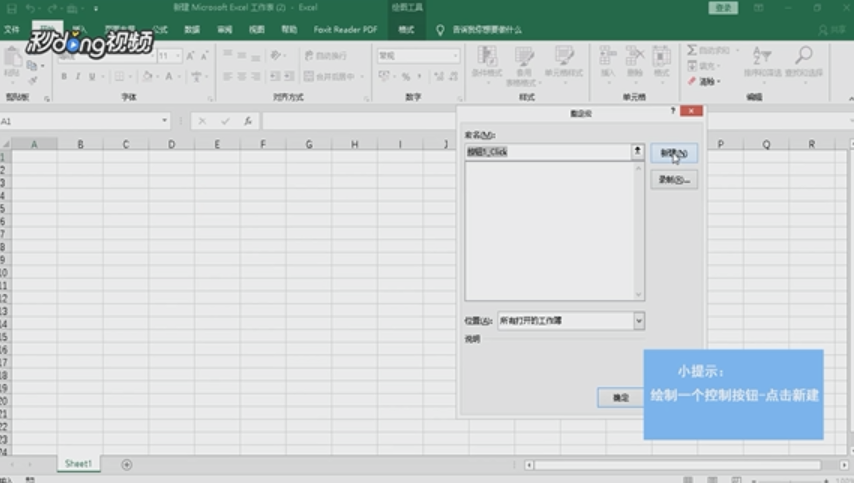
Task: Click the Increase Font Size icon
Action: [191, 56]
